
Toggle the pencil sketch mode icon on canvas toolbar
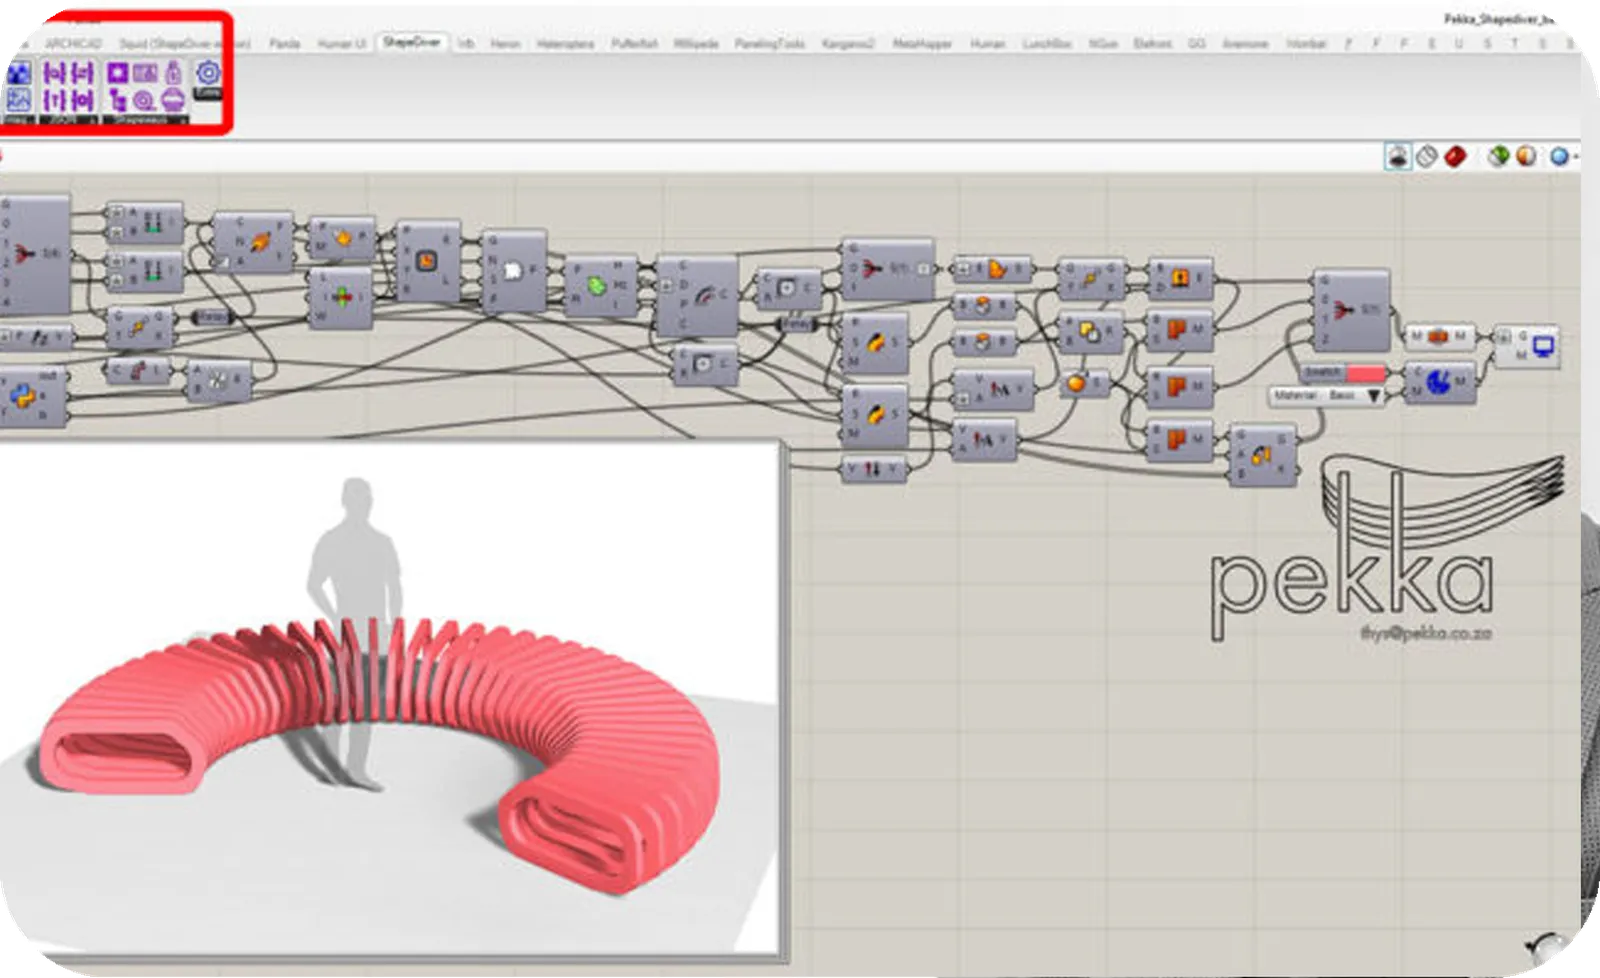tap(1398, 155)
